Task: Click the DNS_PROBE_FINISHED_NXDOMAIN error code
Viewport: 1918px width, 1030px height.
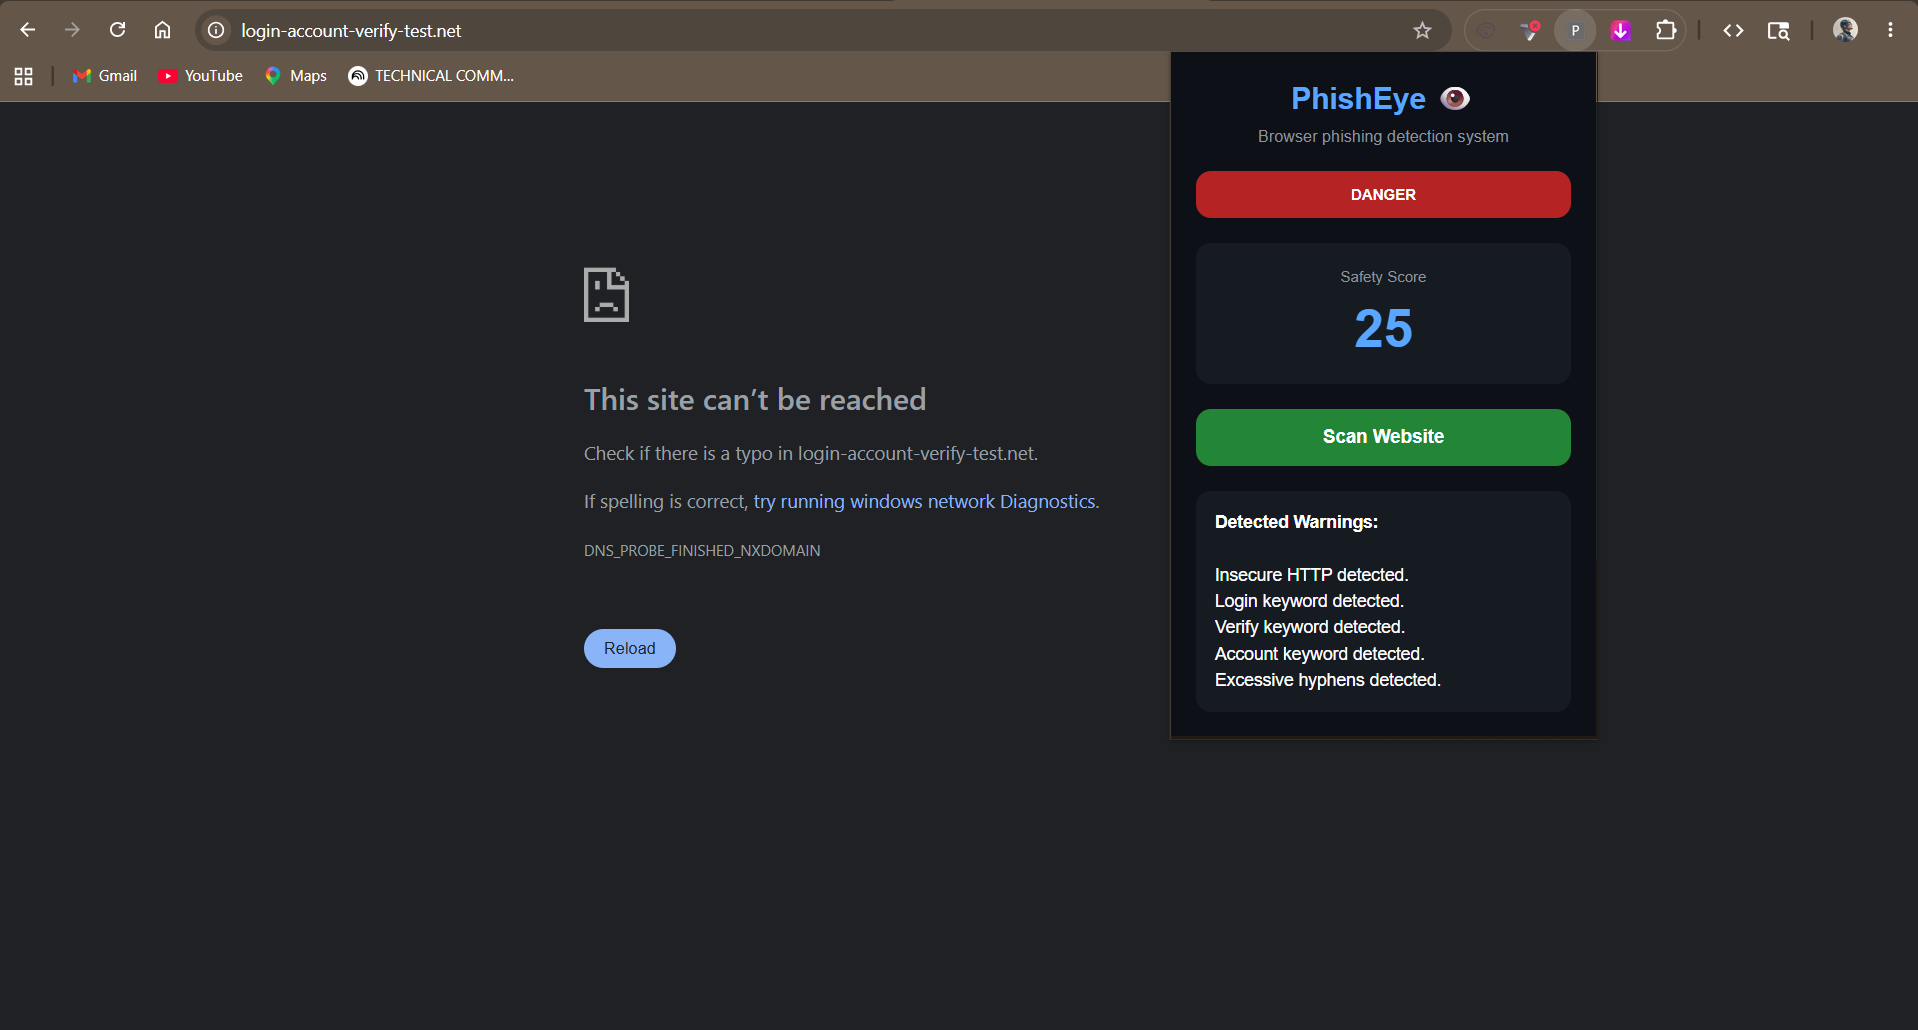Action: pos(702,551)
